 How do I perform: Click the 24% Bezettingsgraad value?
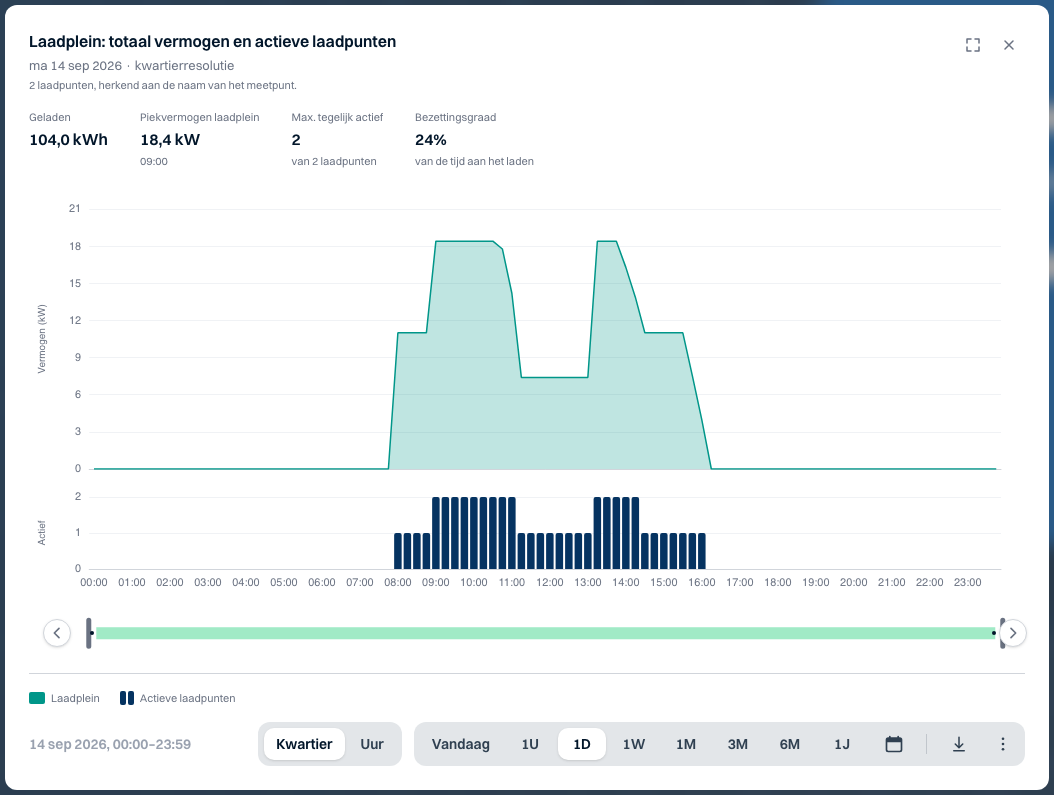point(431,140)
